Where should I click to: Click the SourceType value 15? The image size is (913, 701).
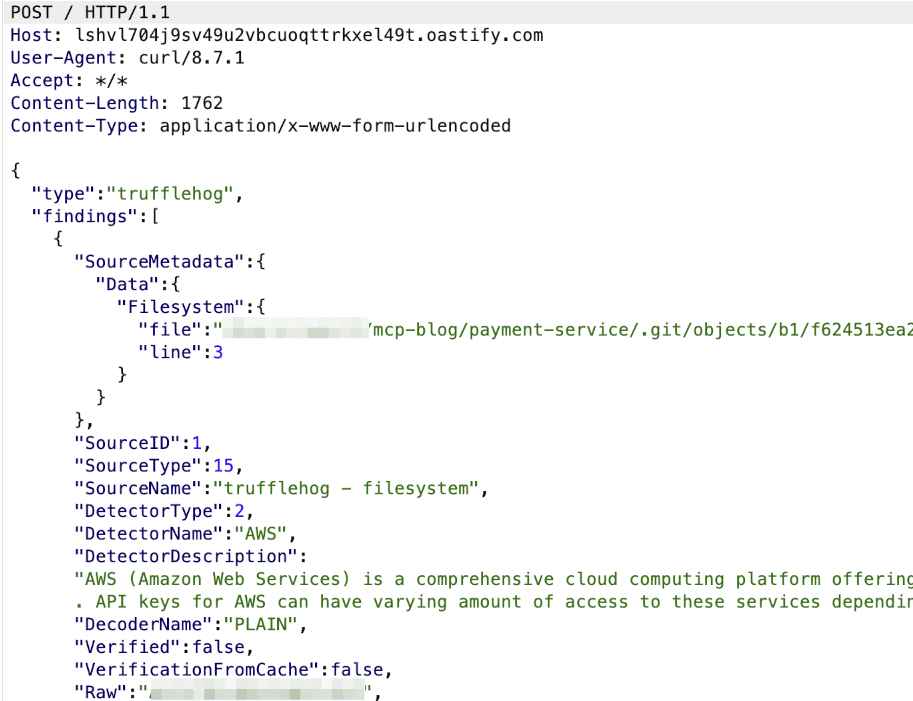coord(223,466)
